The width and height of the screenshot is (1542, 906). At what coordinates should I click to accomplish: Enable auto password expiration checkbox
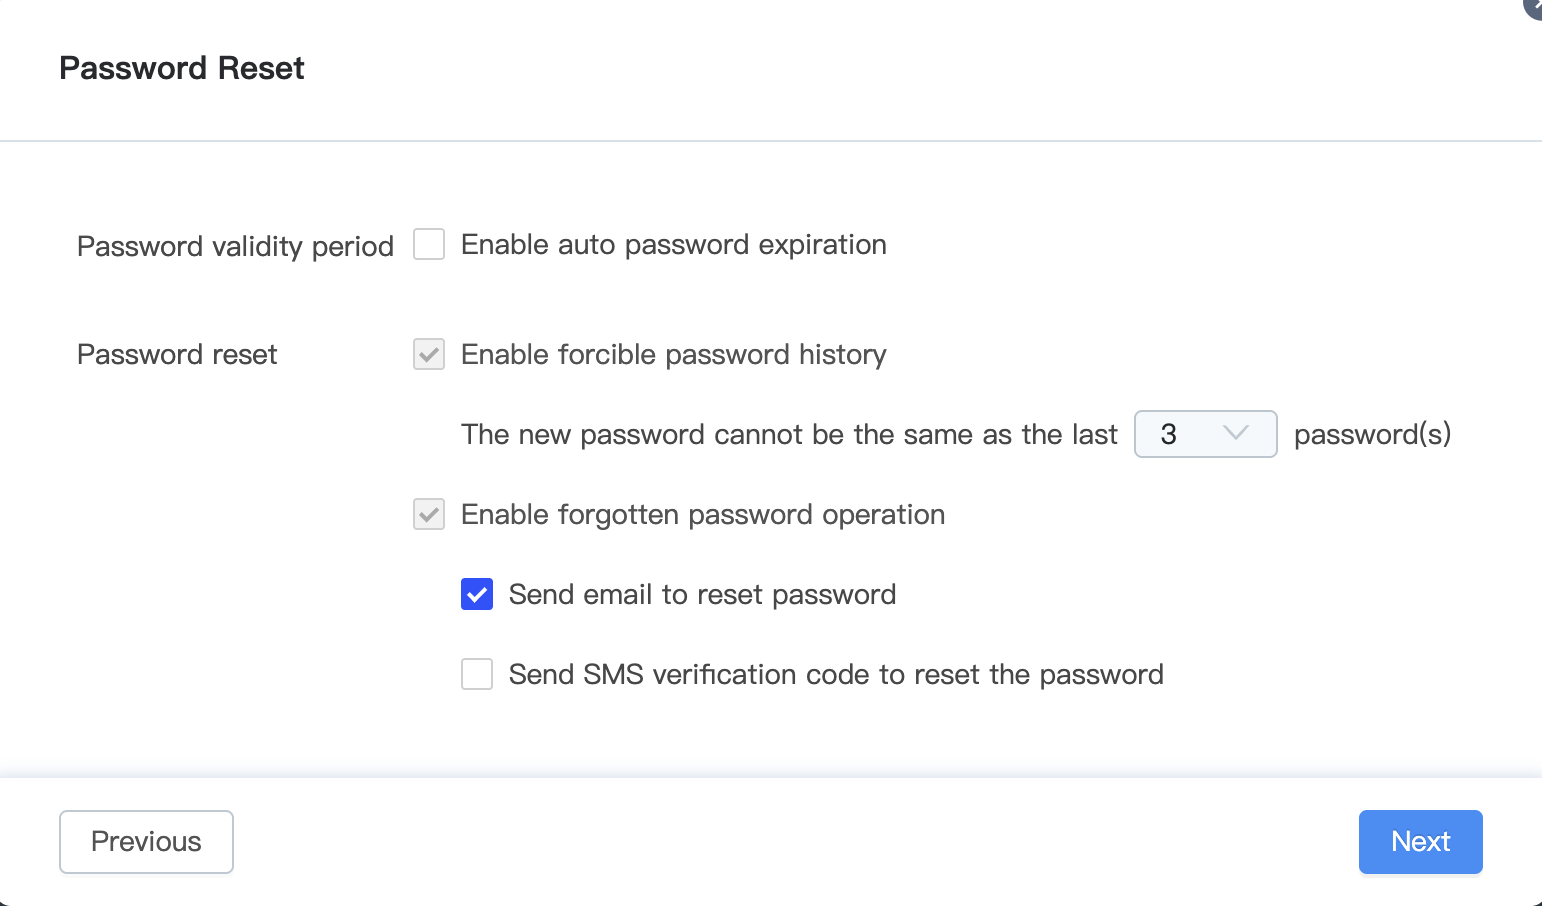tap(429, 244)
